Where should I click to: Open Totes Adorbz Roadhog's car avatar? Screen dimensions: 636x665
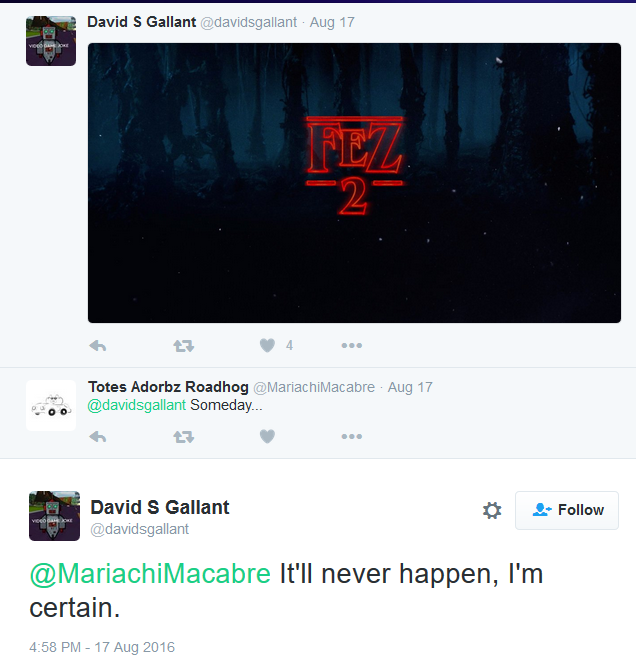51,405
